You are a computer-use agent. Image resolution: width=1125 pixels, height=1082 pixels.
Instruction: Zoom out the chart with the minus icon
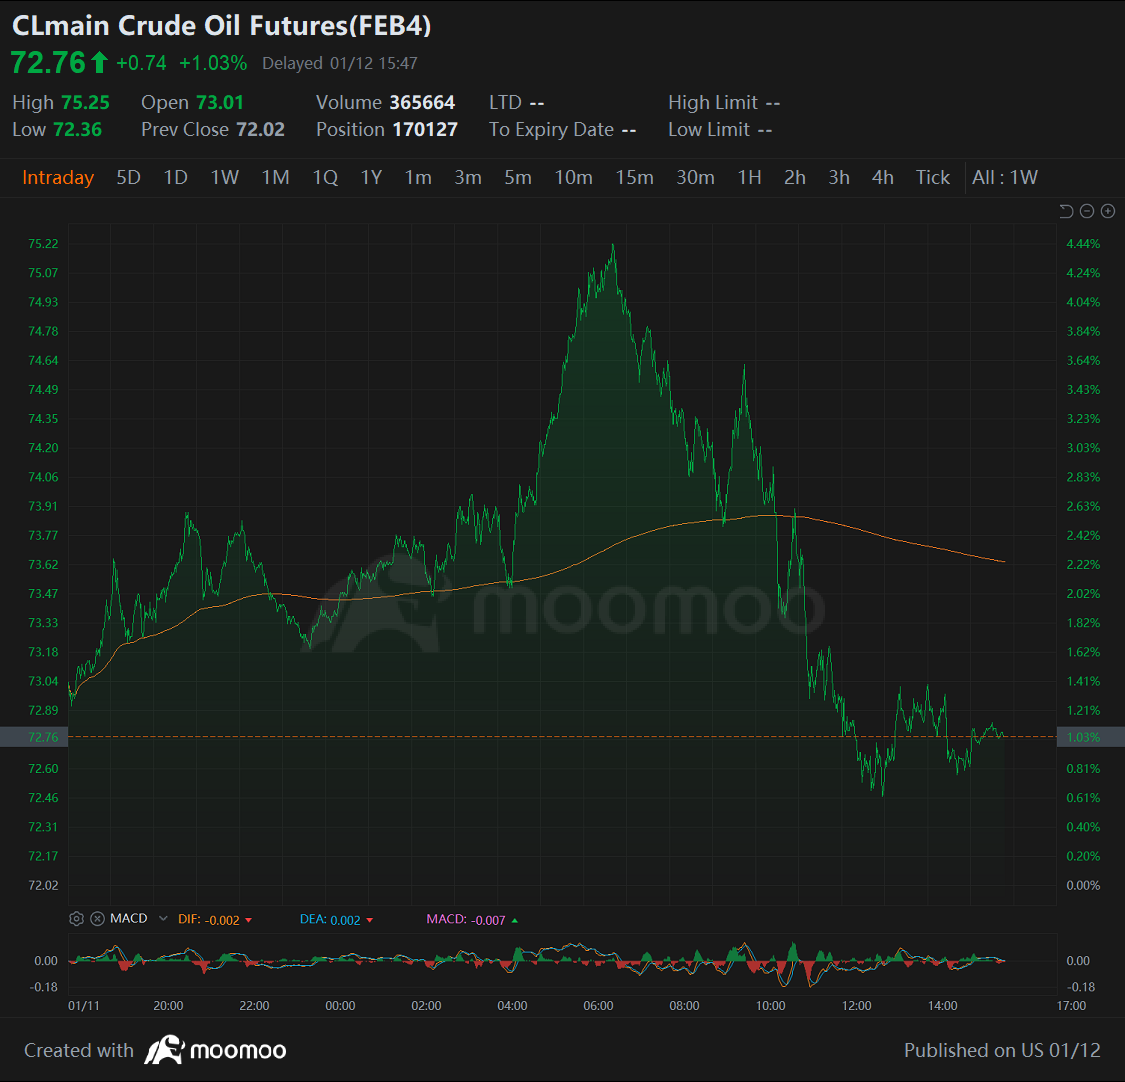(1087, 211)
